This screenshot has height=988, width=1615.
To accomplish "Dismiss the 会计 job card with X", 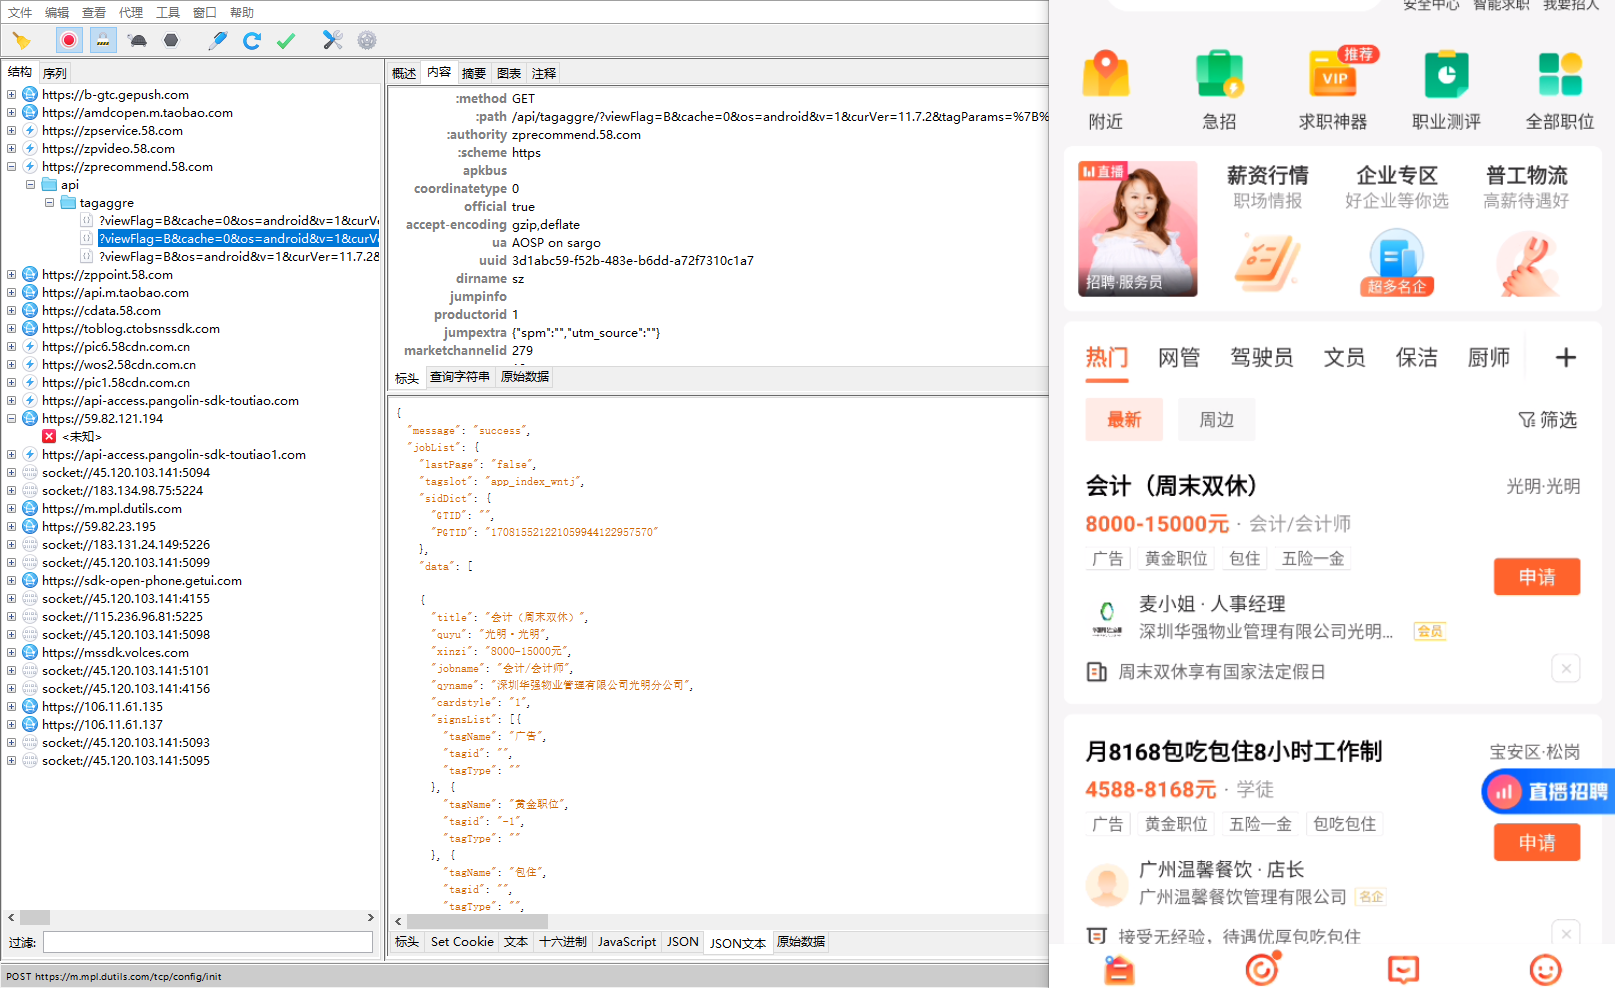I will [x=1566, y=668].
